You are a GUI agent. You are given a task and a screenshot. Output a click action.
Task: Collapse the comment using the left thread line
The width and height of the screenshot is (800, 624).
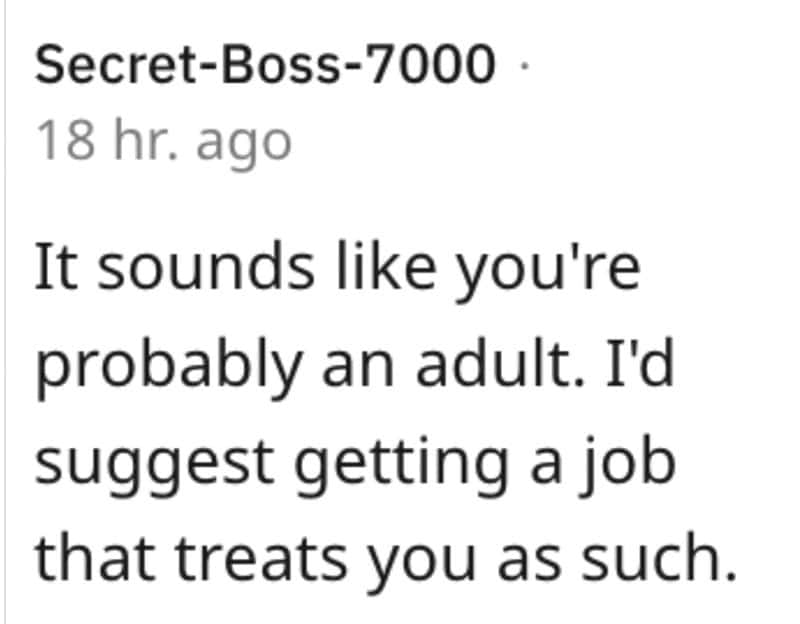(5, 312)
